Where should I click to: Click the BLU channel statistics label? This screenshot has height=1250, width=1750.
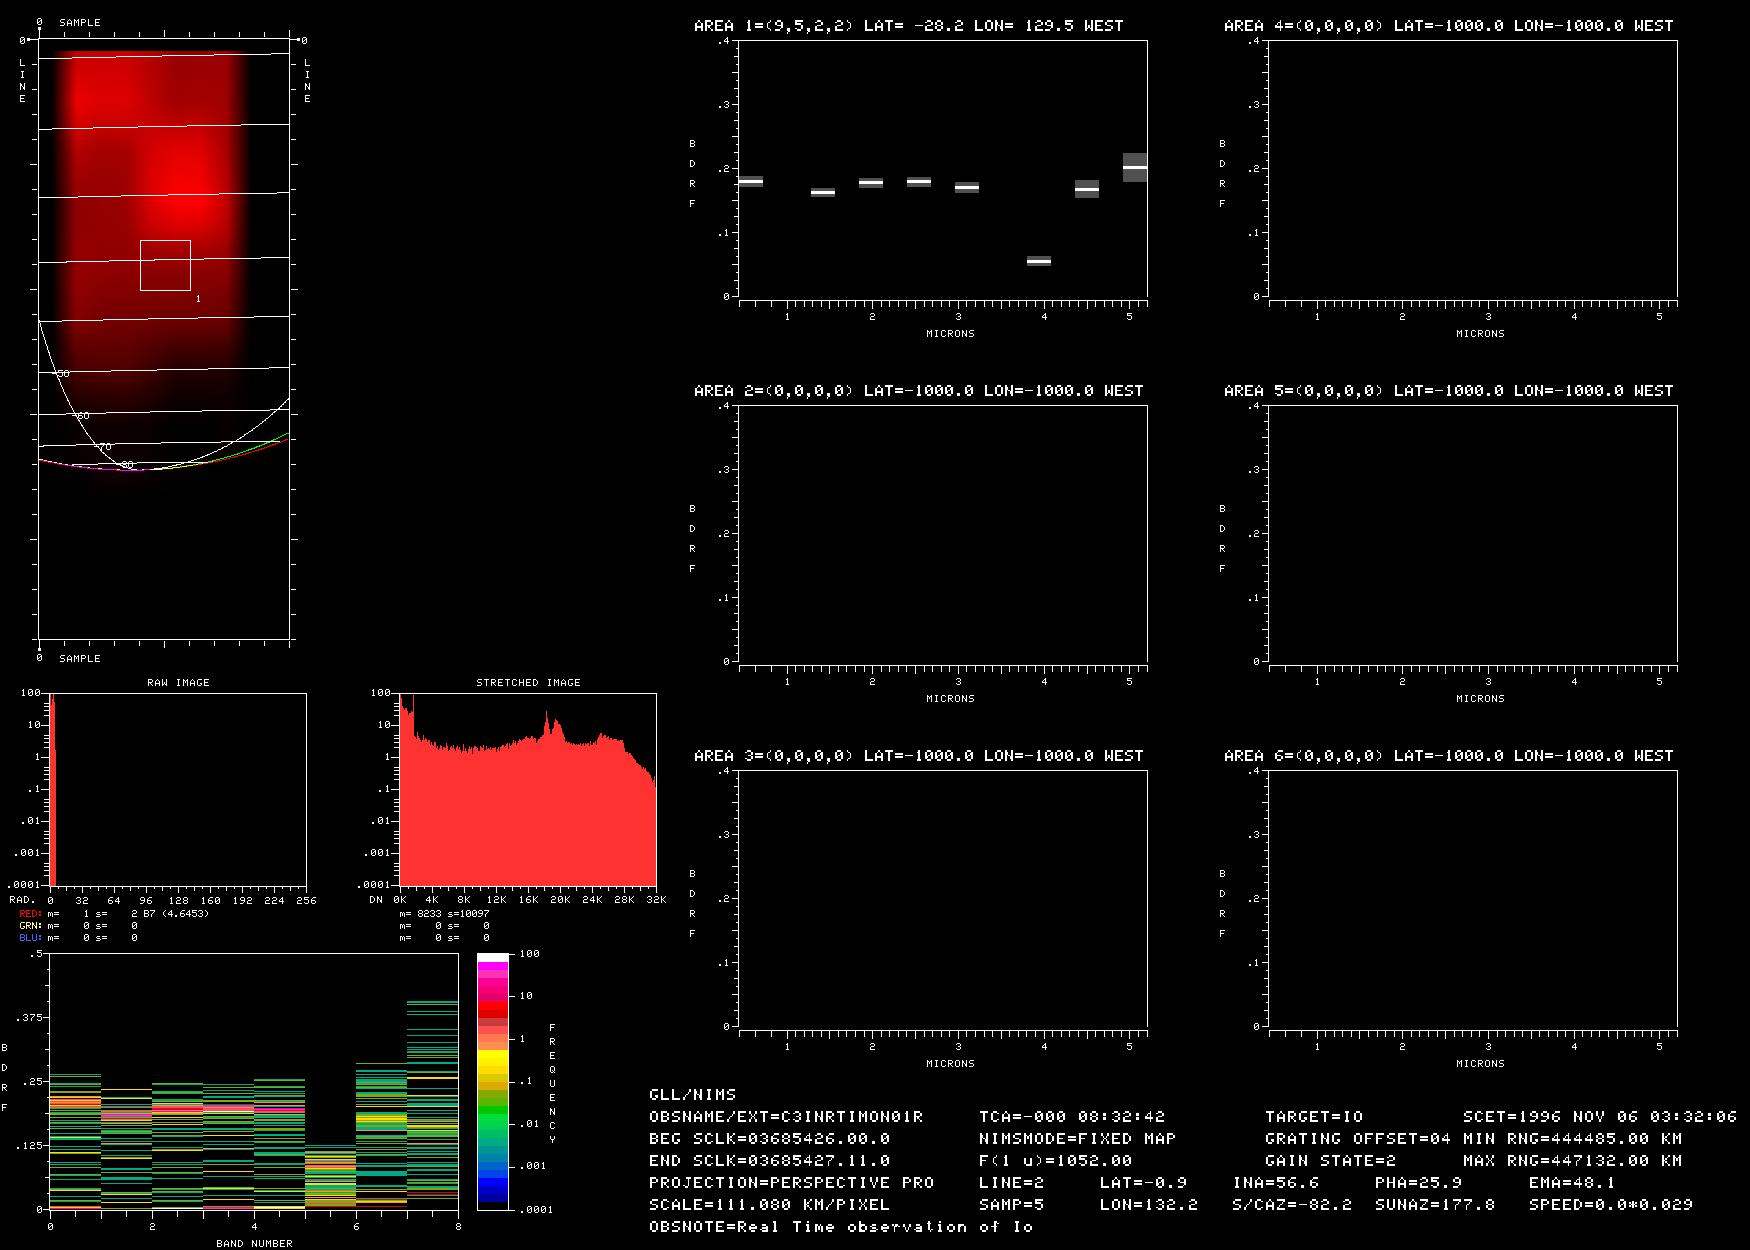[x=31, y=938]
